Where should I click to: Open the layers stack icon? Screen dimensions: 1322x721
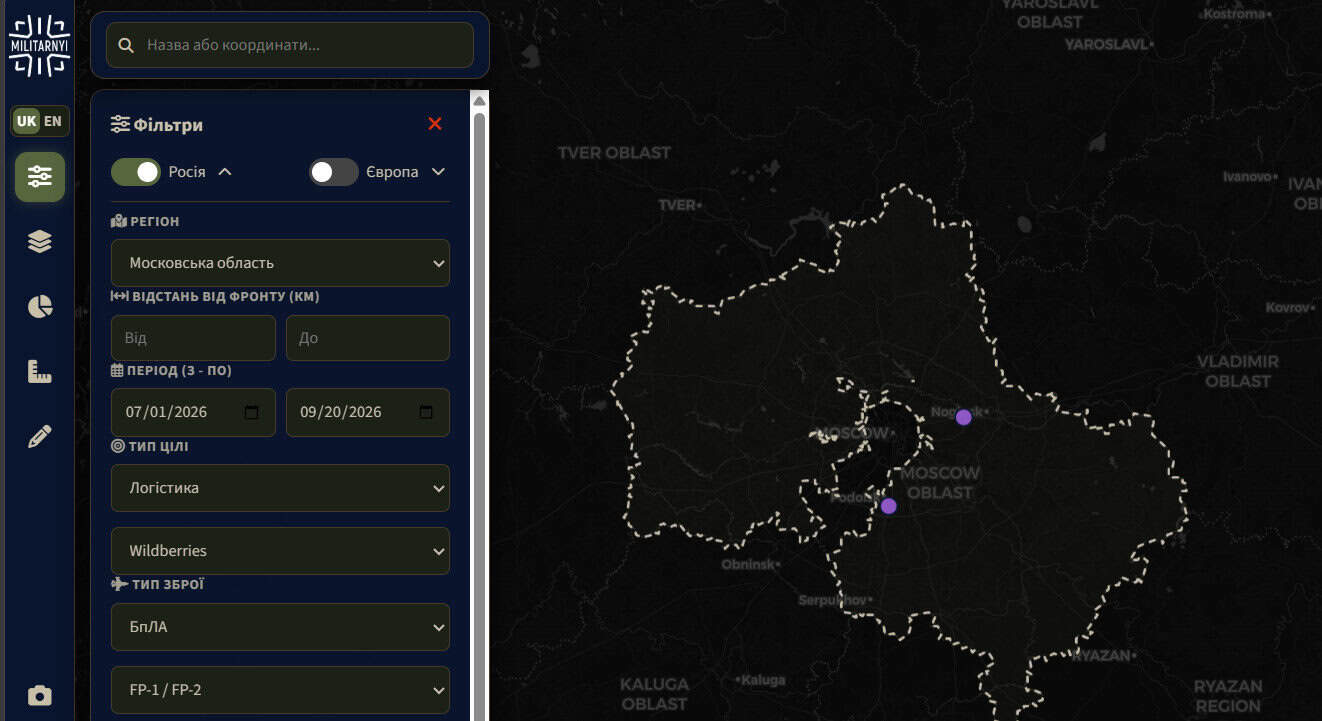coord(40,241)
